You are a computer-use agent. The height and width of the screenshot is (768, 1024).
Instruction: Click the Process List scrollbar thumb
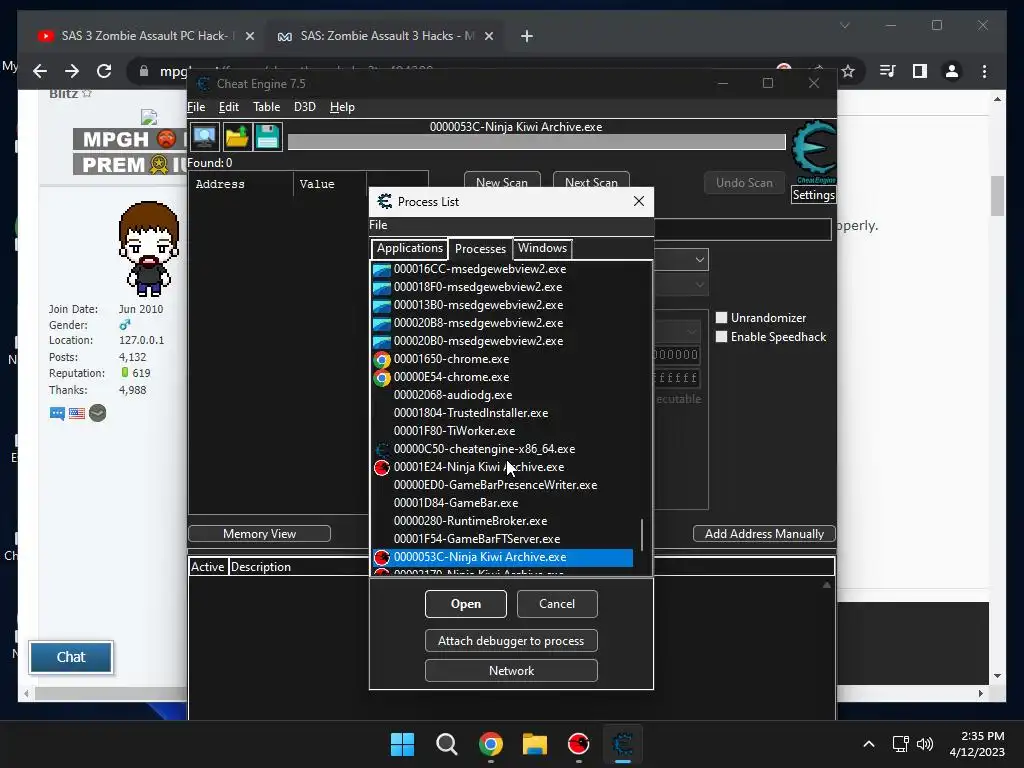click(642, 536)
